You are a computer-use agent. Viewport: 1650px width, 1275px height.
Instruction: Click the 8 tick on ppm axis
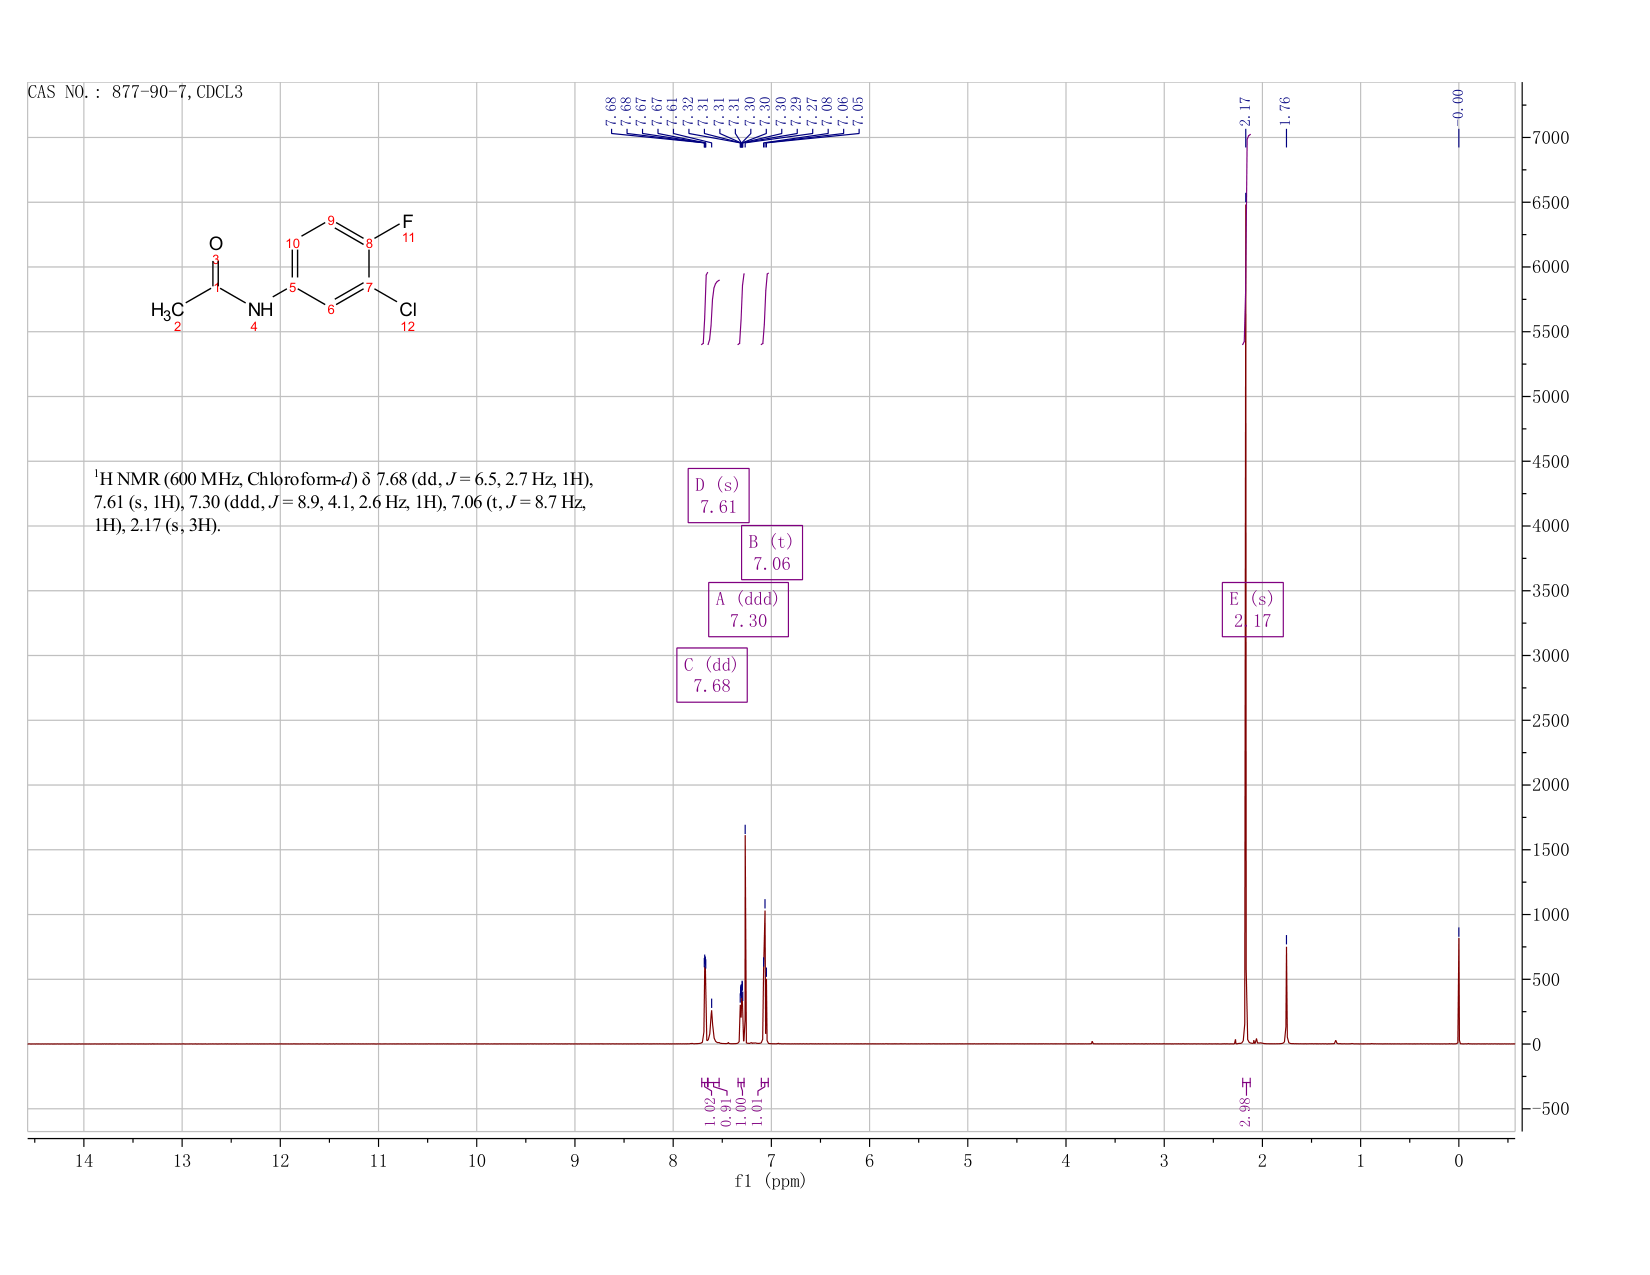click(x=673, y=1161)
